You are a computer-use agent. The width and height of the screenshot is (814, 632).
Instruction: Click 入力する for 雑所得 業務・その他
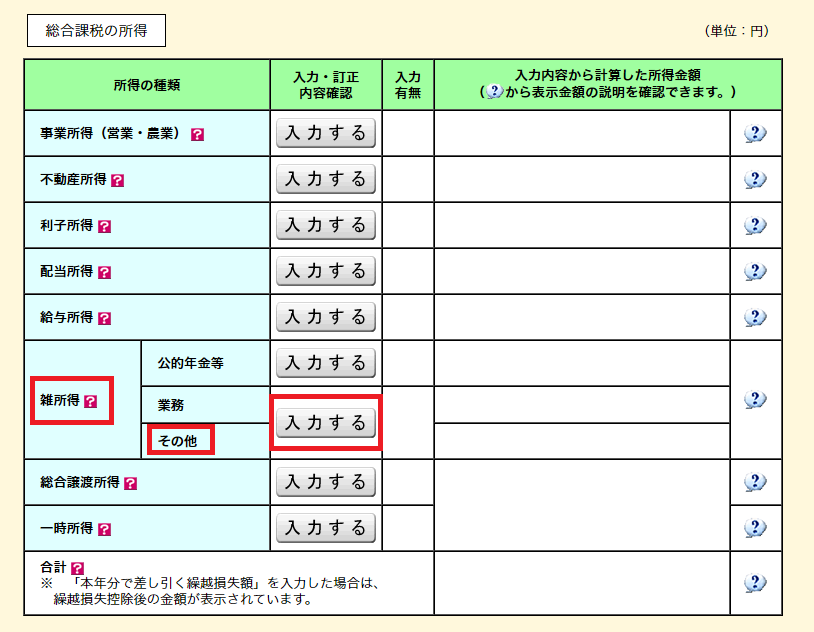(325, 423)
